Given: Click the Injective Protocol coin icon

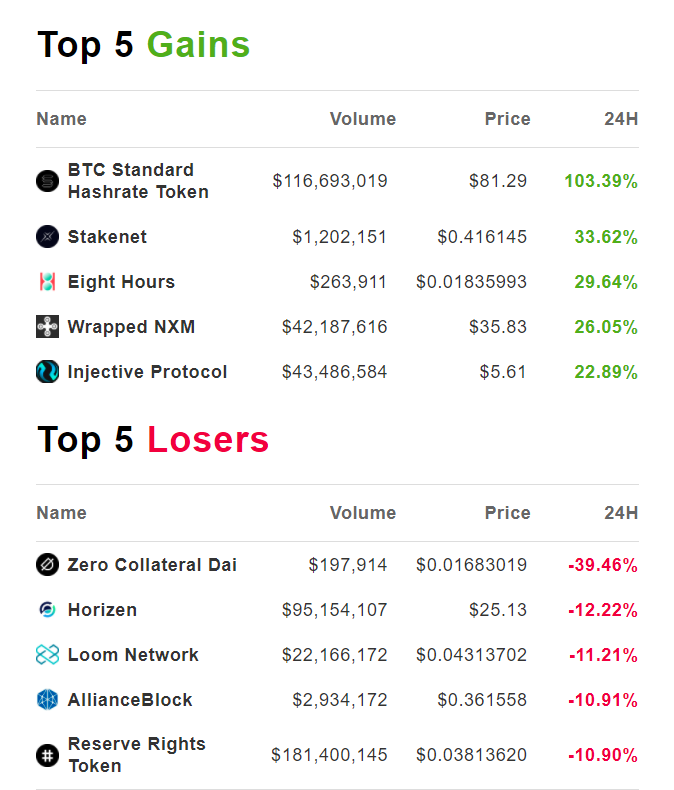Looking at the screenshot, I should pos(47,372).
